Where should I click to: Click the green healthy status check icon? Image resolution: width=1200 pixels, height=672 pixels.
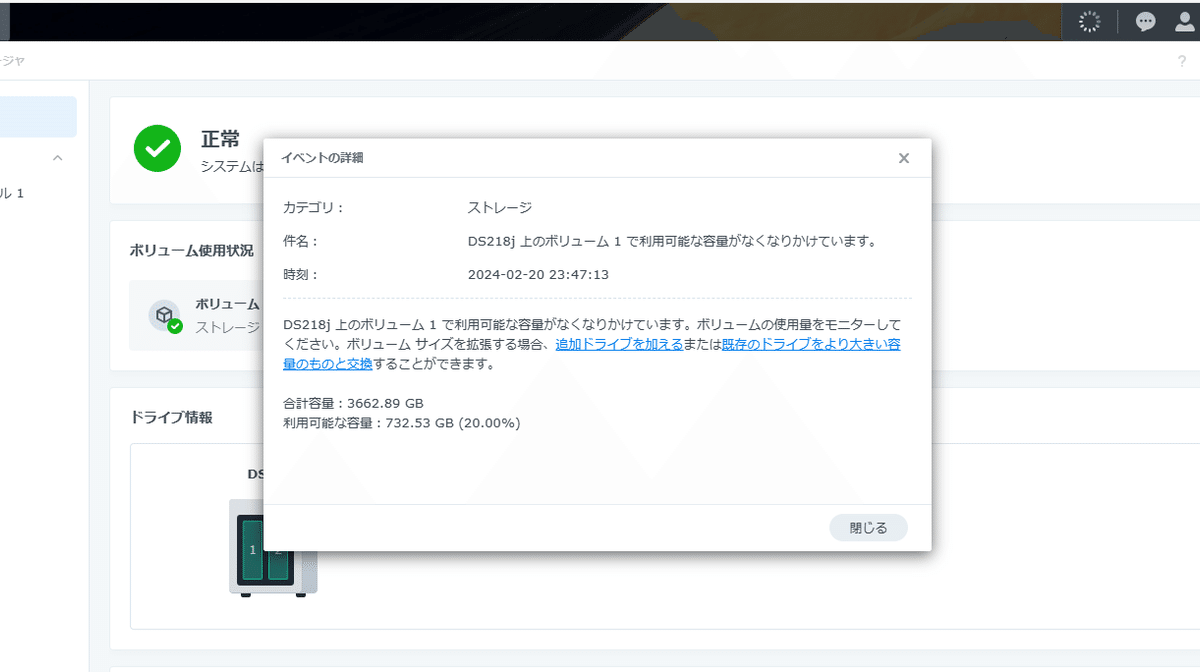158,149
